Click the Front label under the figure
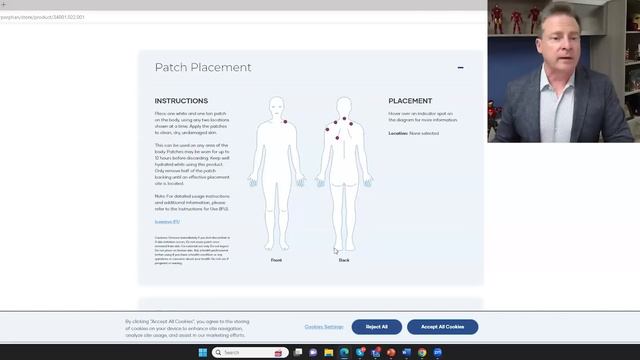This screenshot has width=640, height=360. point(276,260)
